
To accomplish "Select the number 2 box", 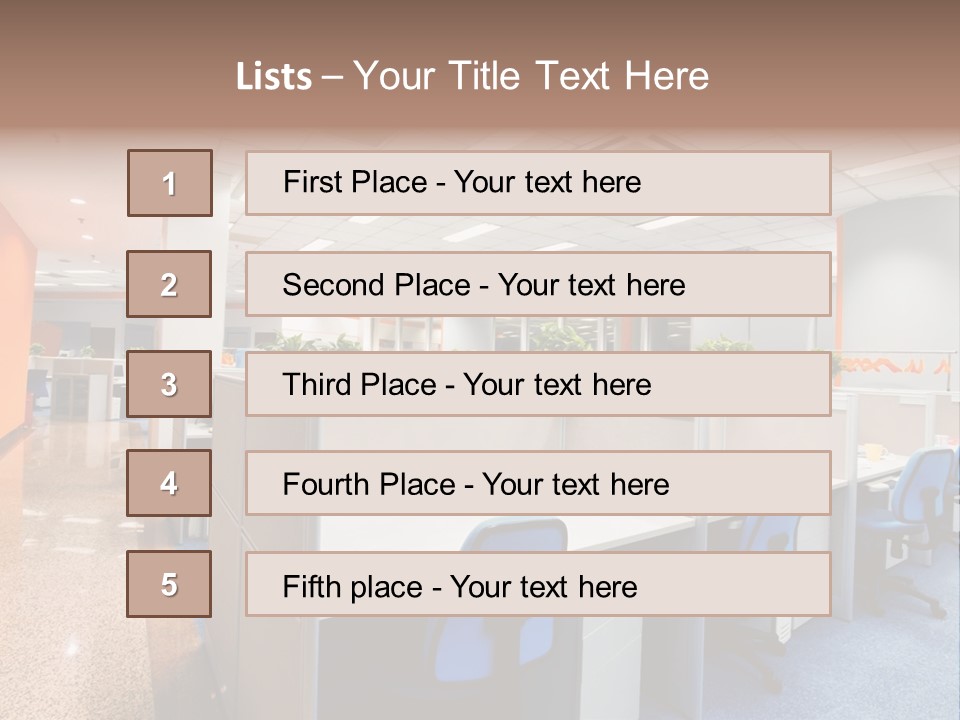I will coord(169,285).
